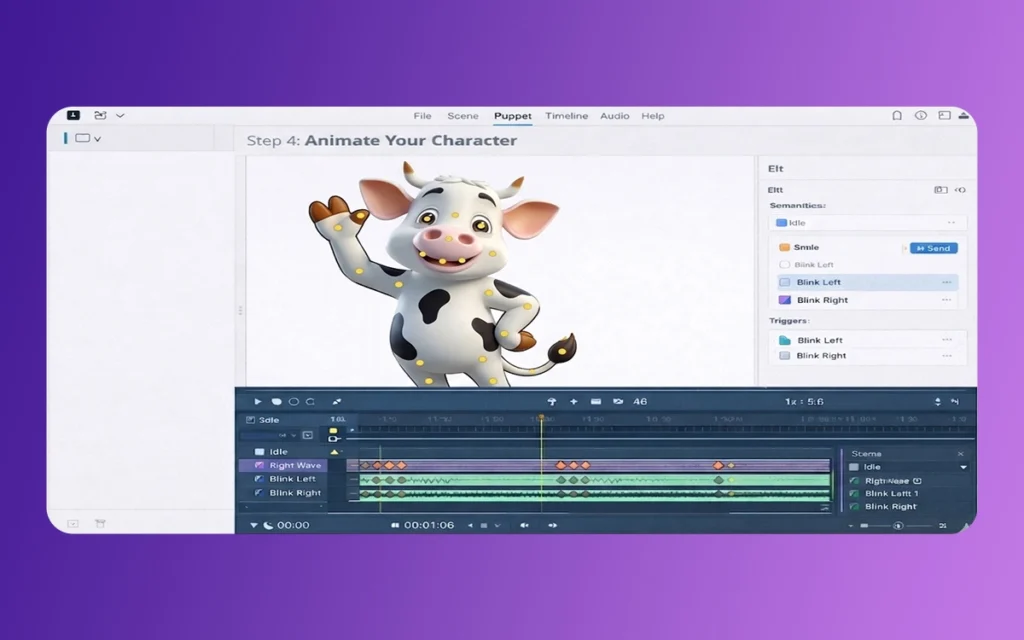This screenshot has width=1024, height=640.
Task: Toggle the Blink Latt 1 checkbox in Scene panel
Action: pyautogui.click(x=854, y=494)
